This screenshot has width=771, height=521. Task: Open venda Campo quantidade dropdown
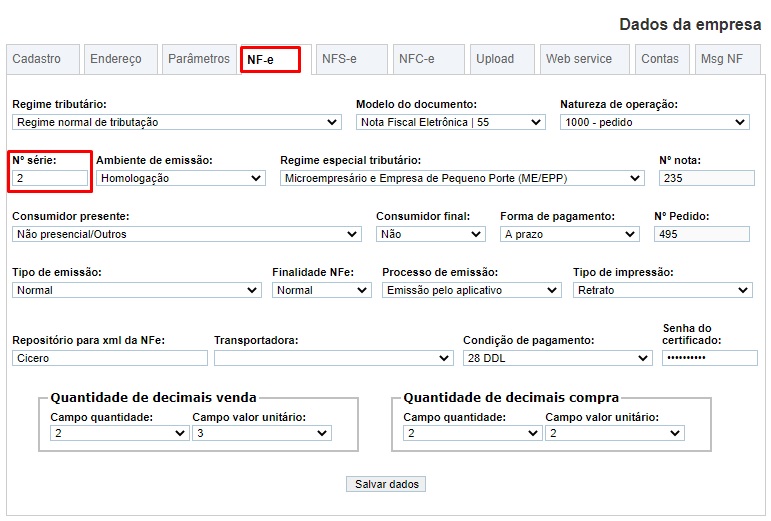point(119,433)
